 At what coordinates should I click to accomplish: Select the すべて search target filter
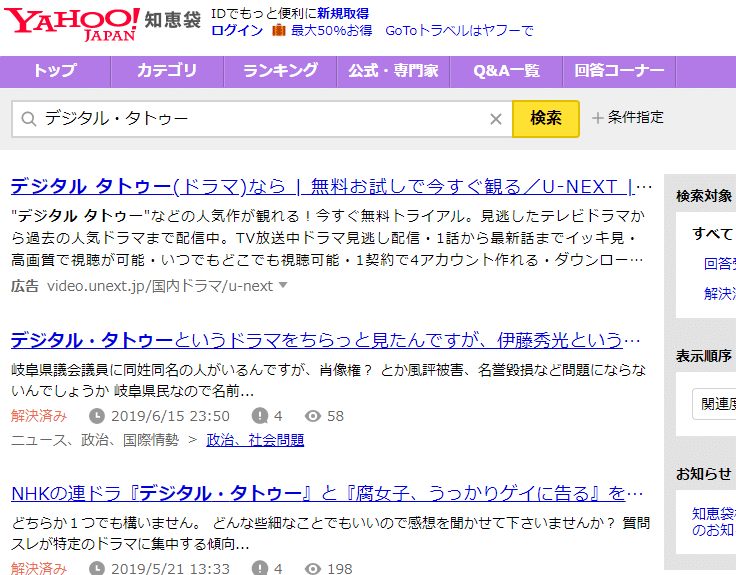pyautogui.click(x=713, y=234)
